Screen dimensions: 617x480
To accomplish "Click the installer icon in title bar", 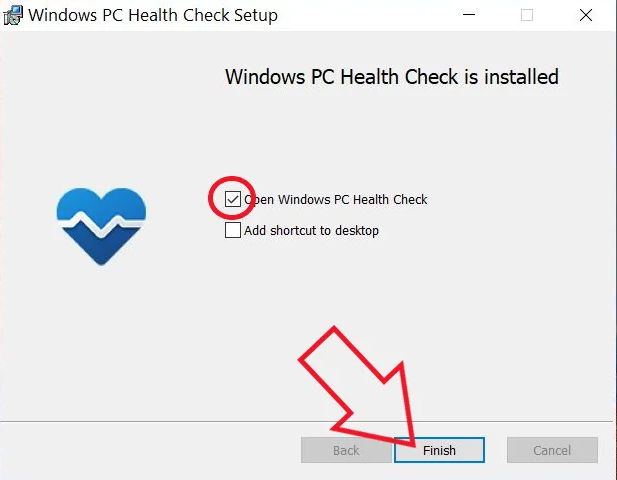I will 13,15.
